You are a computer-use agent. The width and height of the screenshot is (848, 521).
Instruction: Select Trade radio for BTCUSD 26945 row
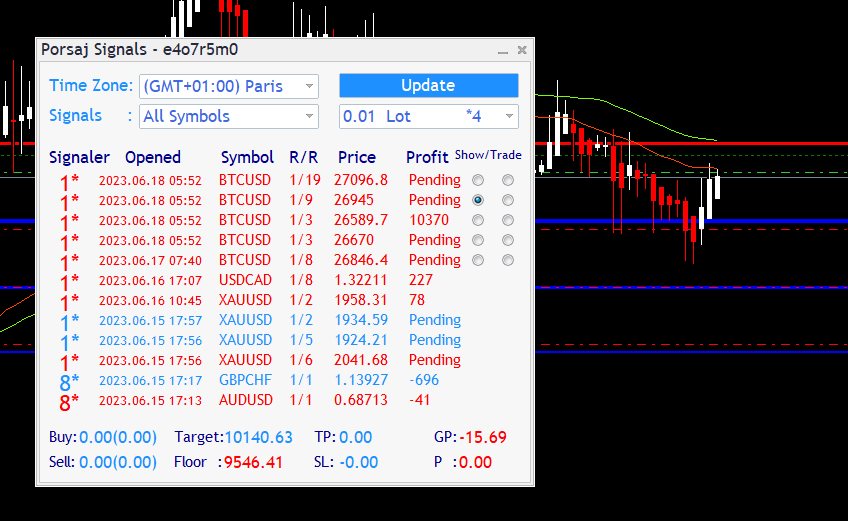coord(508,200)
